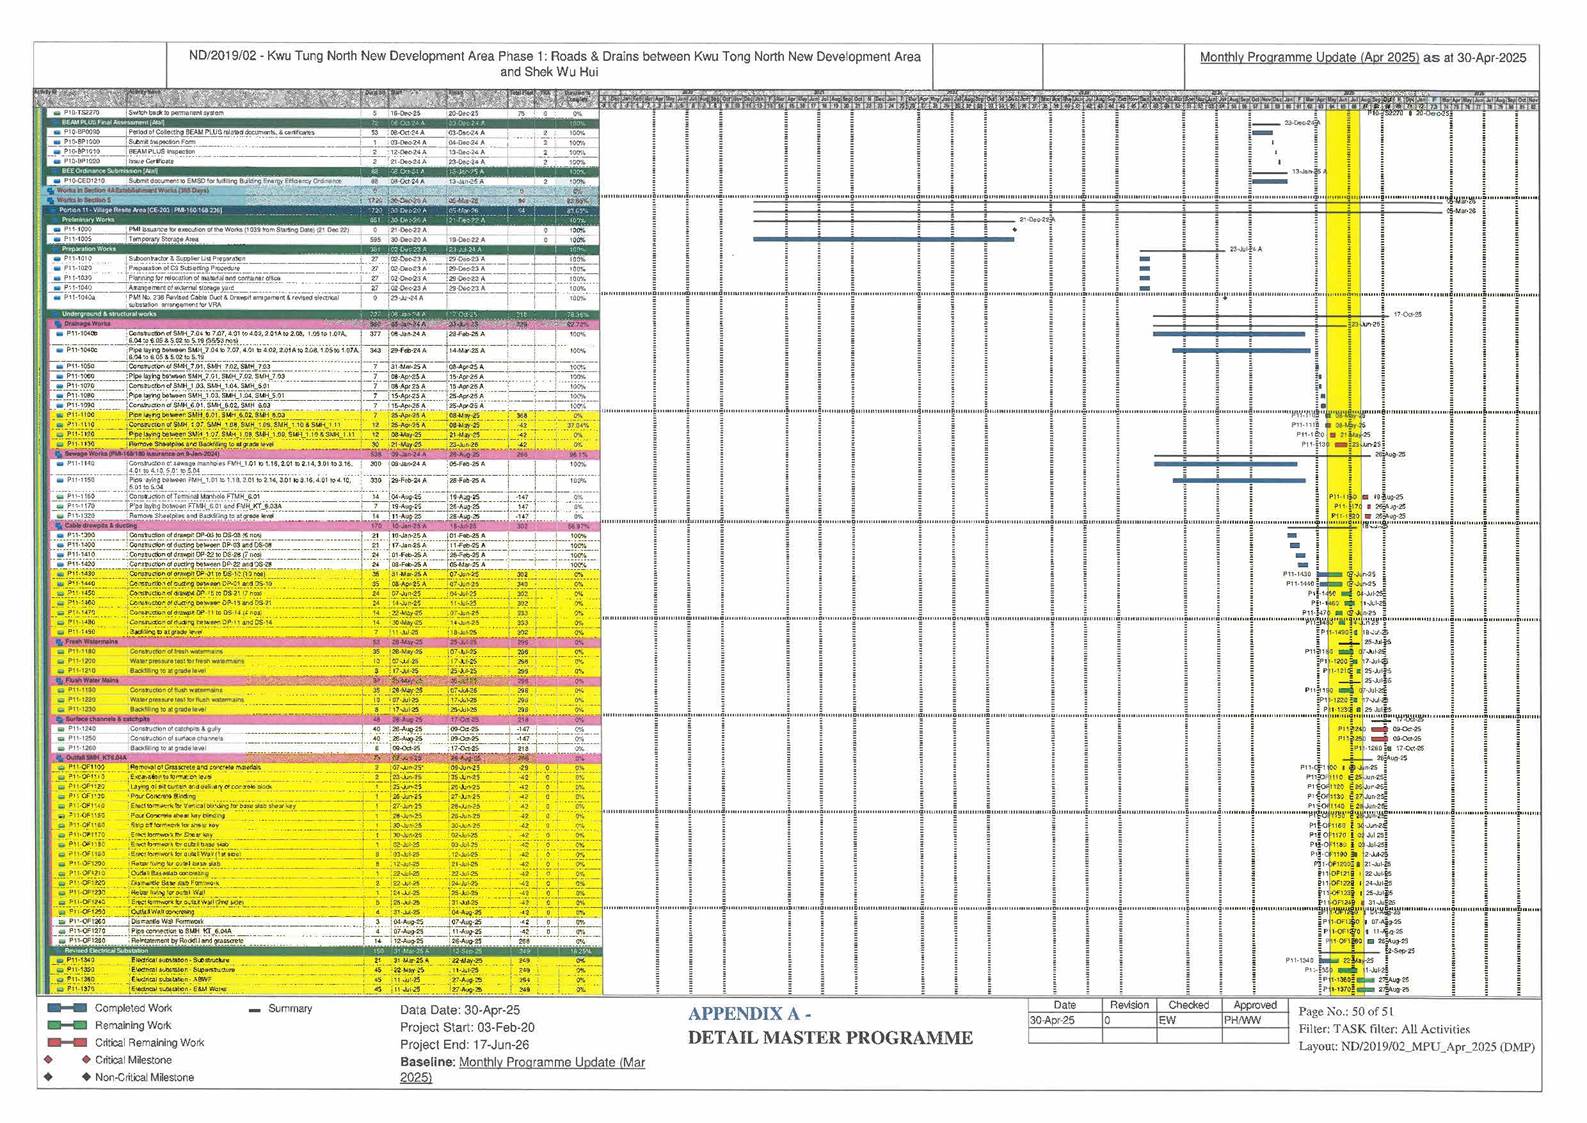
Task: Click "Data Date: 30-Apr-25" in the footer
Action: 459,1010
